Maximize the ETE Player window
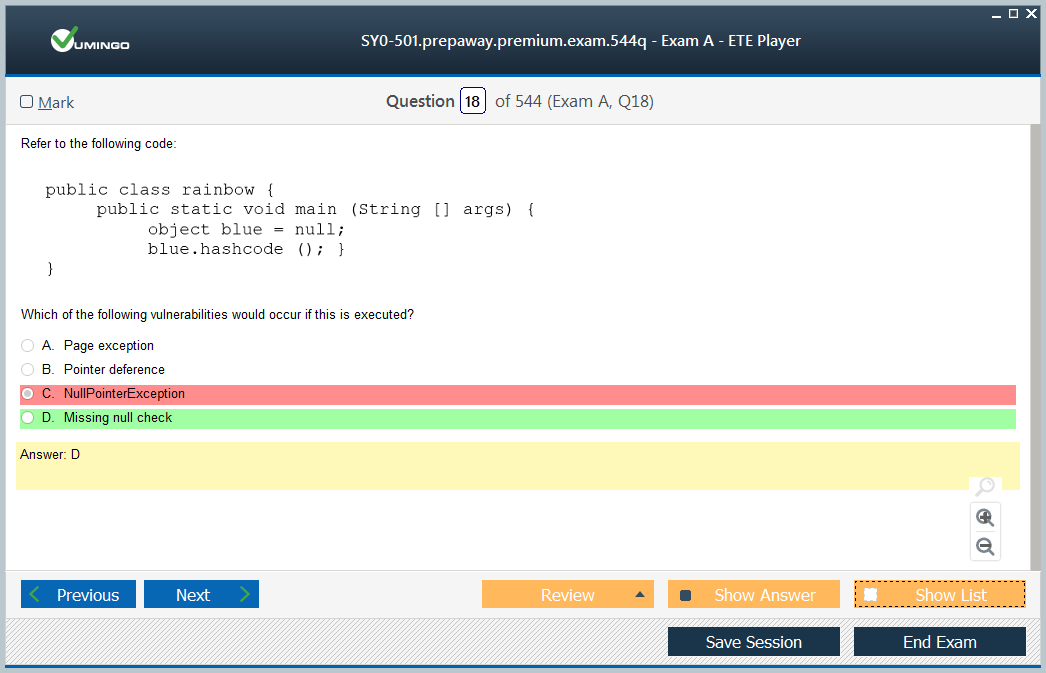Viewport: 1046px width, 673px height. point(1013,13)
